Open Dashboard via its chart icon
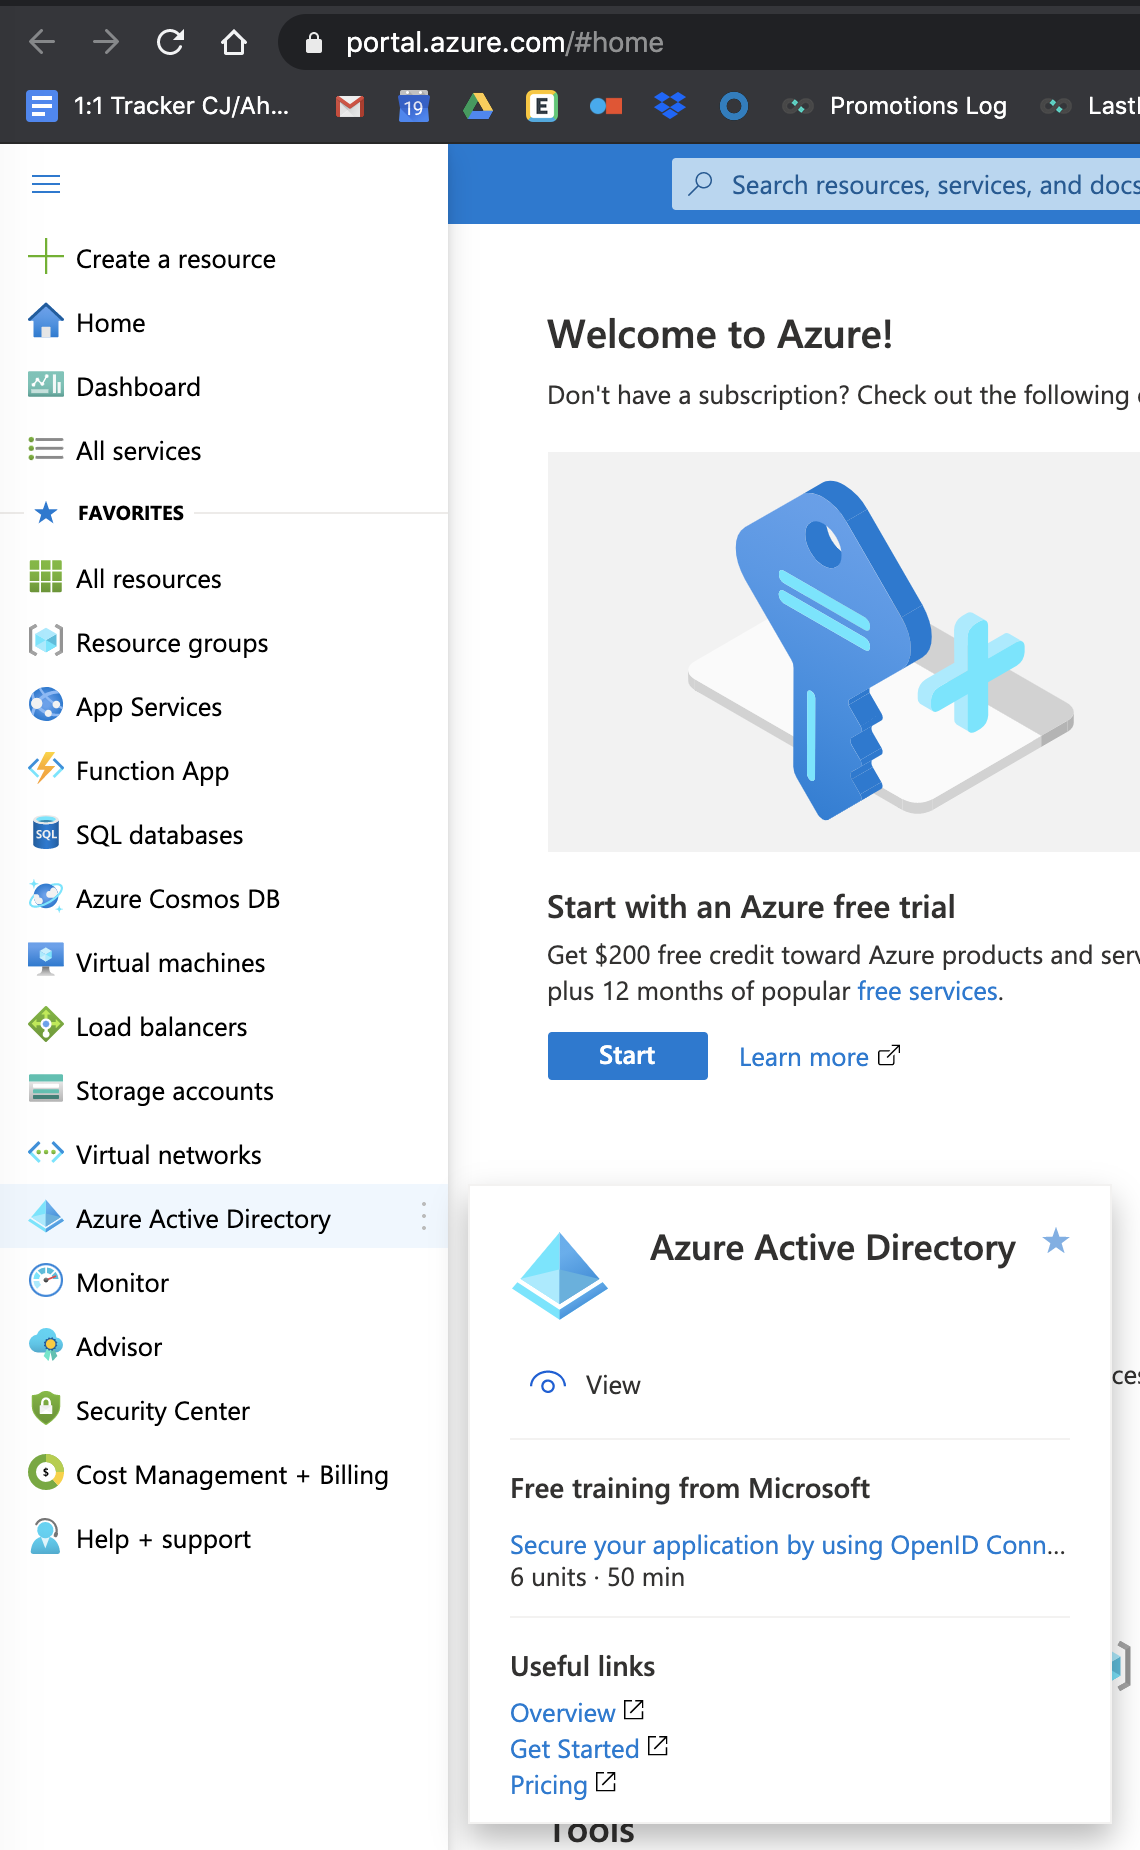The image size is (1140, 1850). coord(46,385)
